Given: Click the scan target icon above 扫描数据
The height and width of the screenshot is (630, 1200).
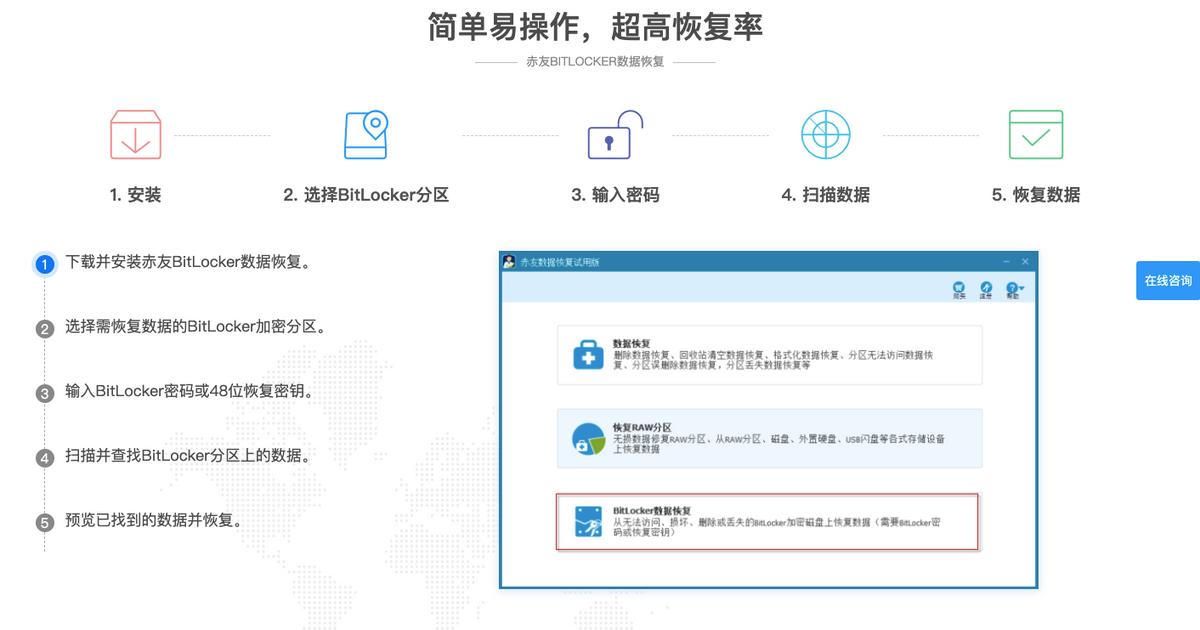Looking at the screenshot, I should (827, 133).
